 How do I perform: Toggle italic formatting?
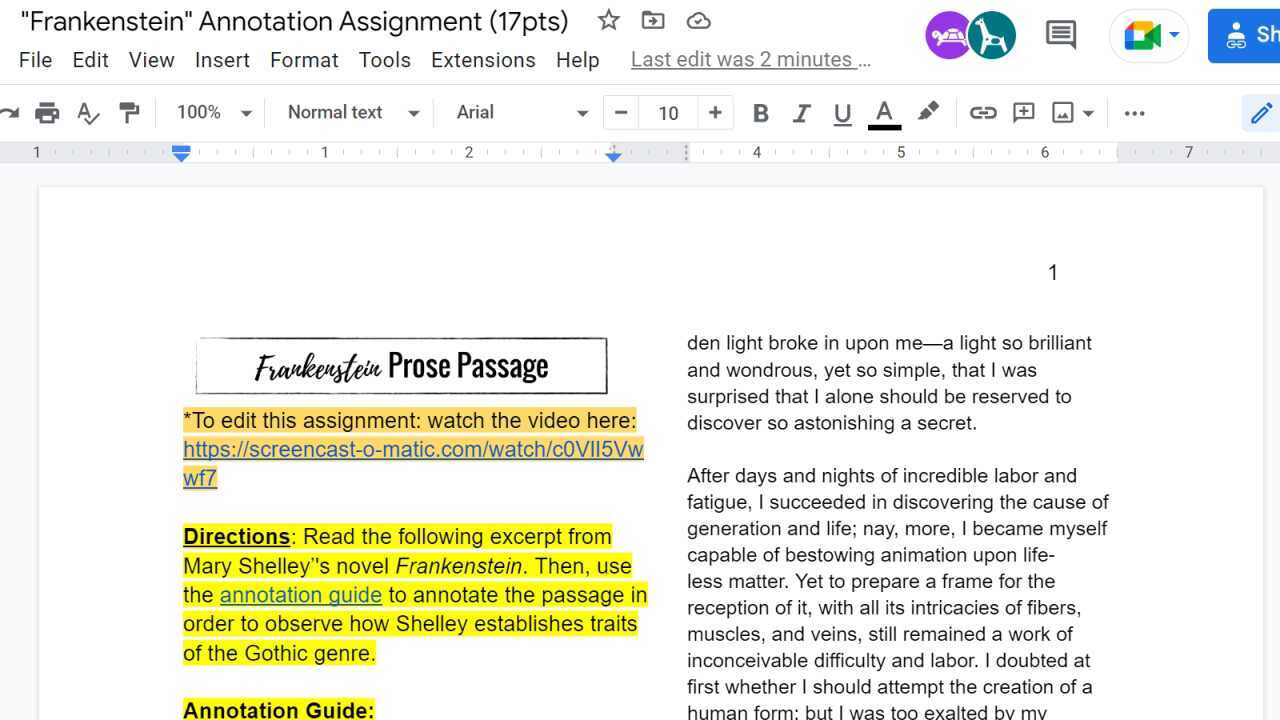click(x=801, y=112)
